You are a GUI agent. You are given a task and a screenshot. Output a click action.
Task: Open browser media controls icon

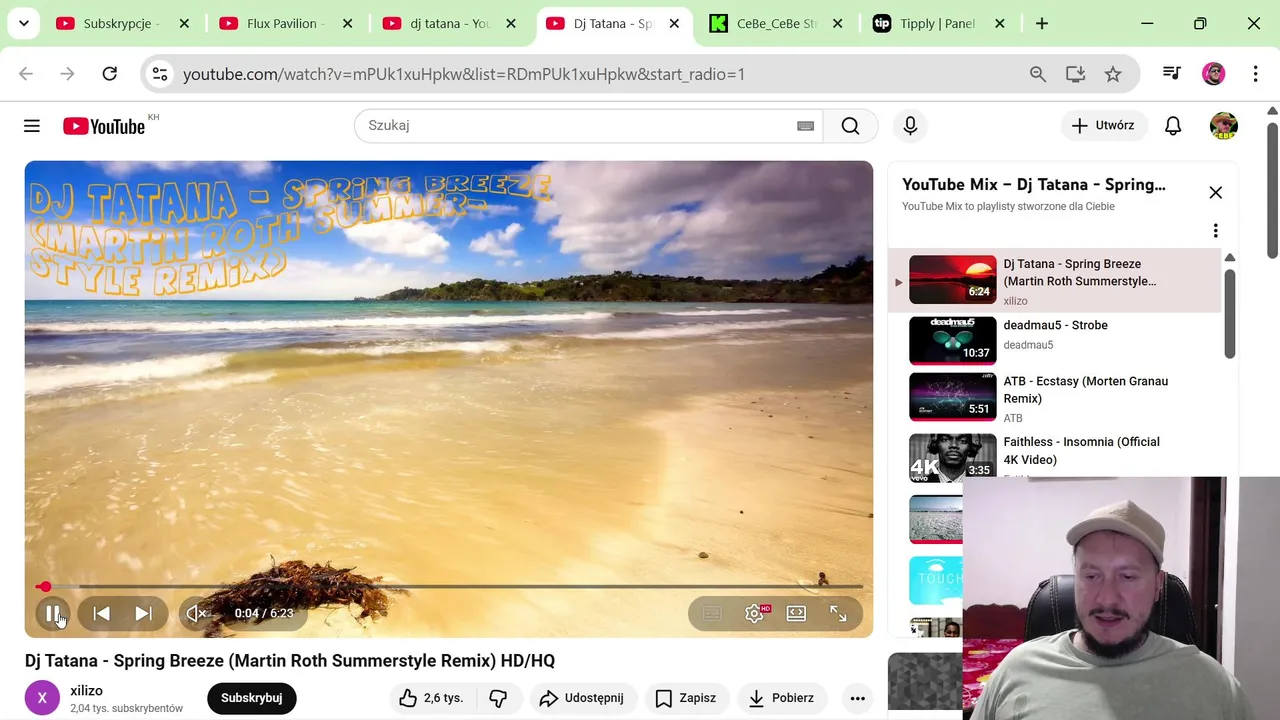(x=1171, y=74)
